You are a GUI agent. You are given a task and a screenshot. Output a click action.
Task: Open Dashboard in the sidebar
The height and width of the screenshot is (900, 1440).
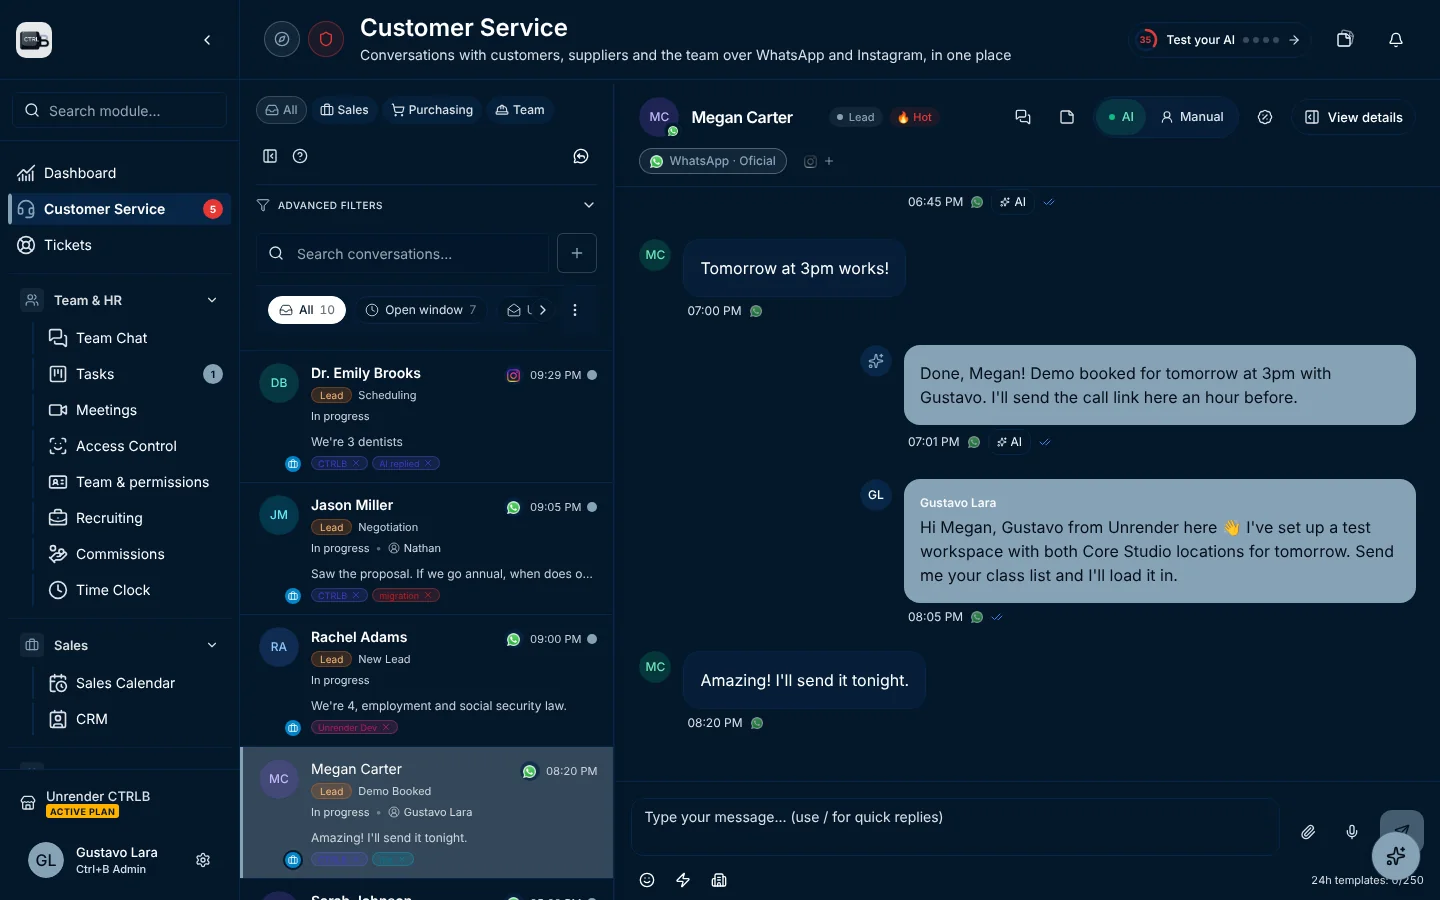coord(120,173)
